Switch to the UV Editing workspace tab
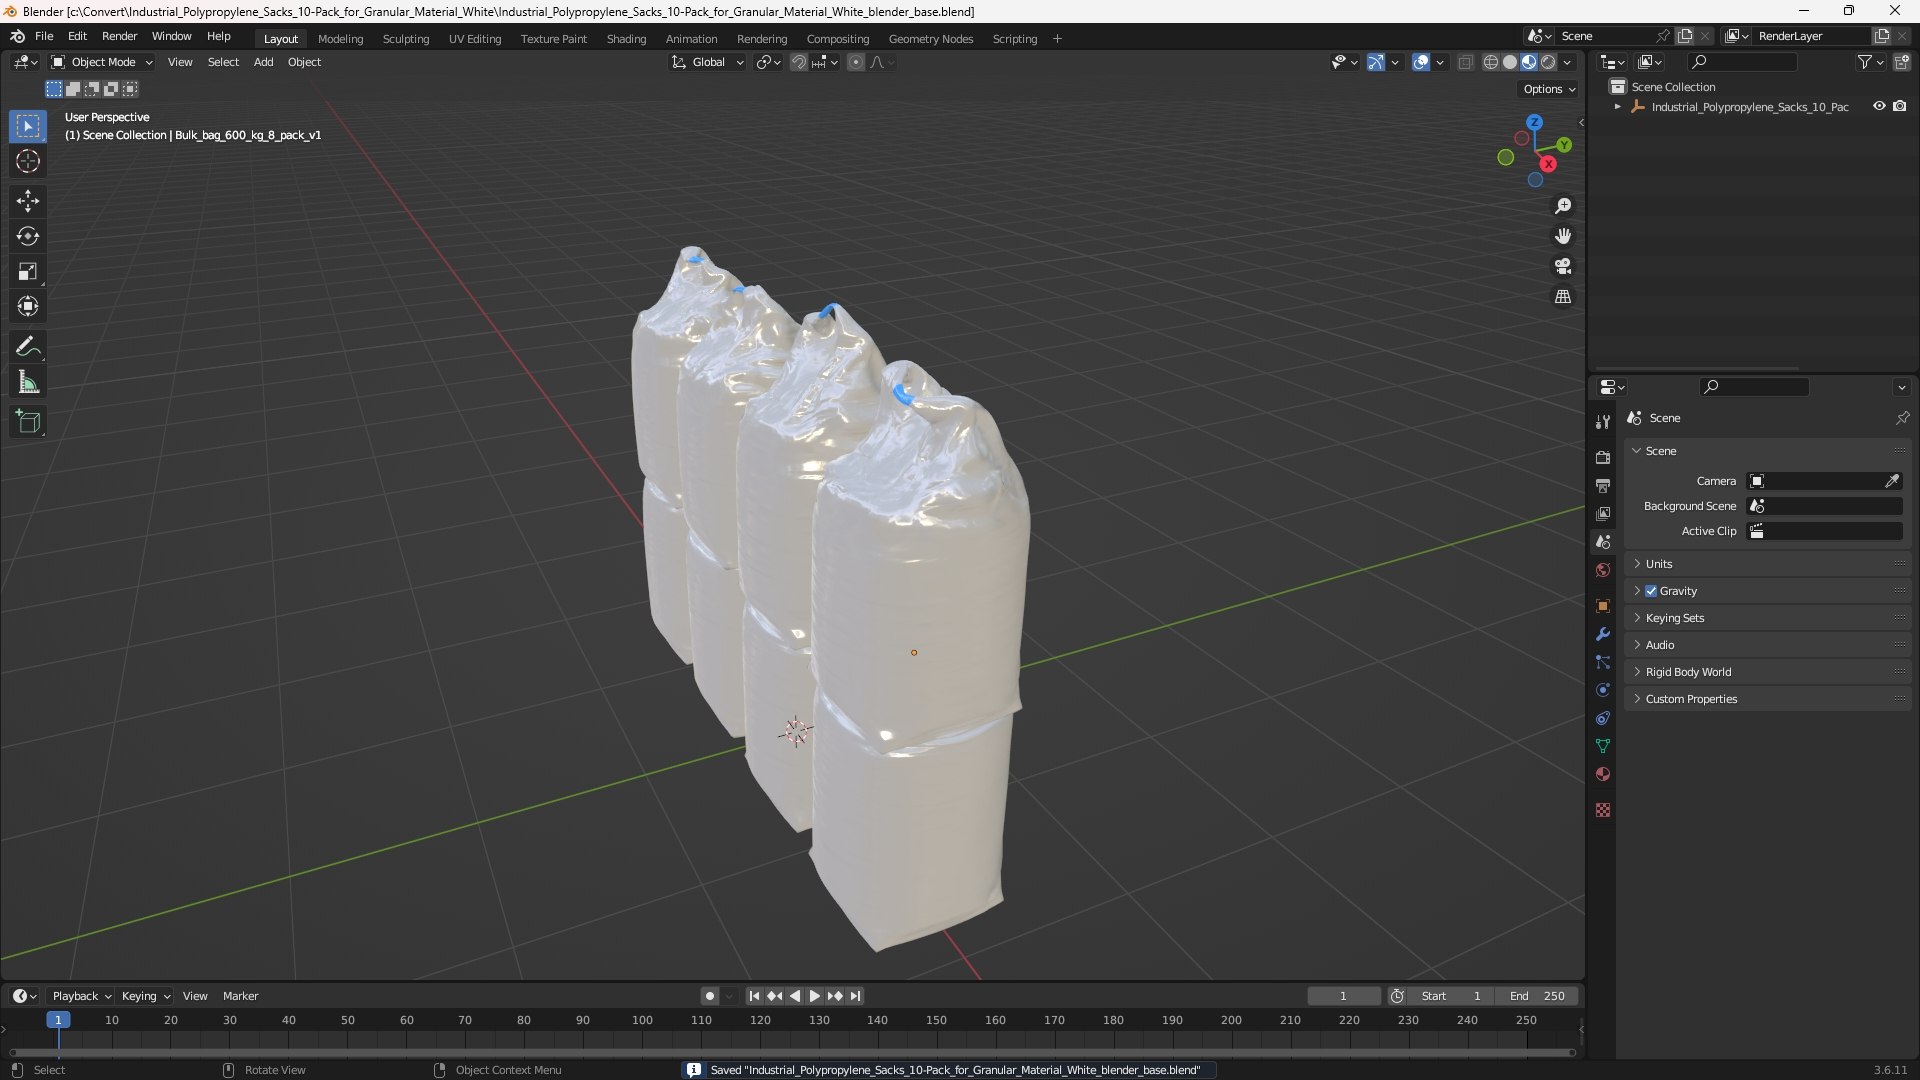 click(475, 39)
